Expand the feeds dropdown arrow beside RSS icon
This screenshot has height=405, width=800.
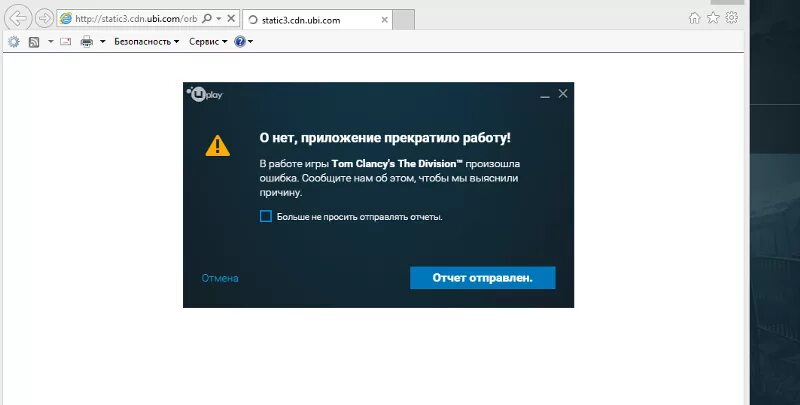(51, 42)
